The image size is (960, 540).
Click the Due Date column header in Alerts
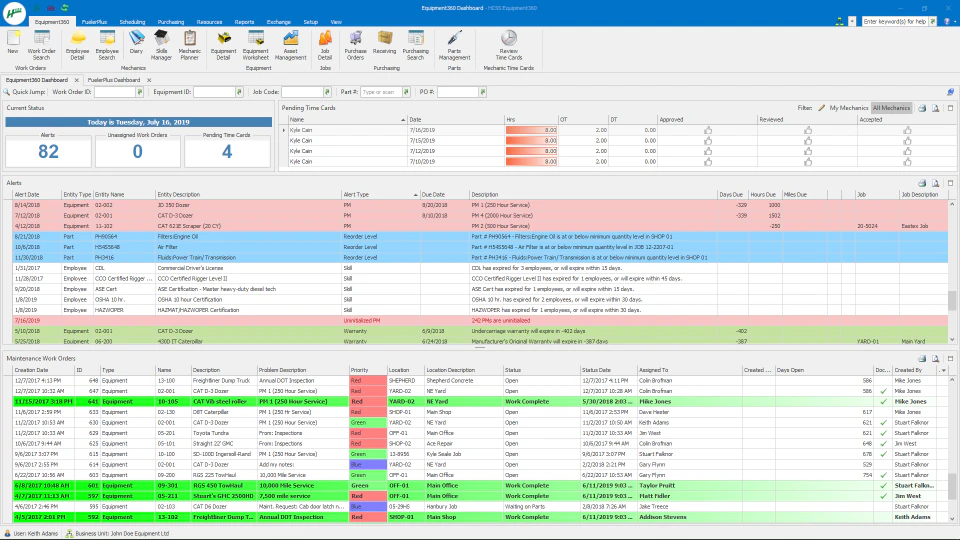[444, 195]
